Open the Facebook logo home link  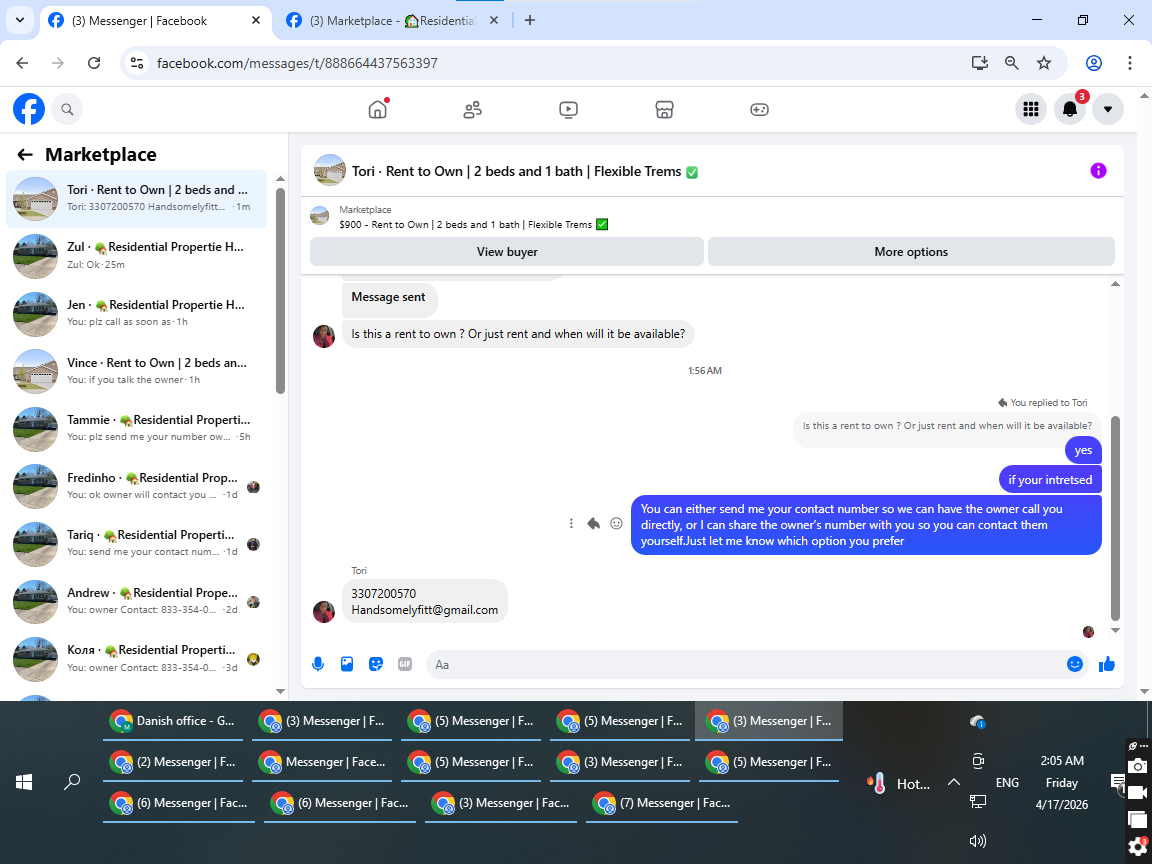[x=29, y=109]
